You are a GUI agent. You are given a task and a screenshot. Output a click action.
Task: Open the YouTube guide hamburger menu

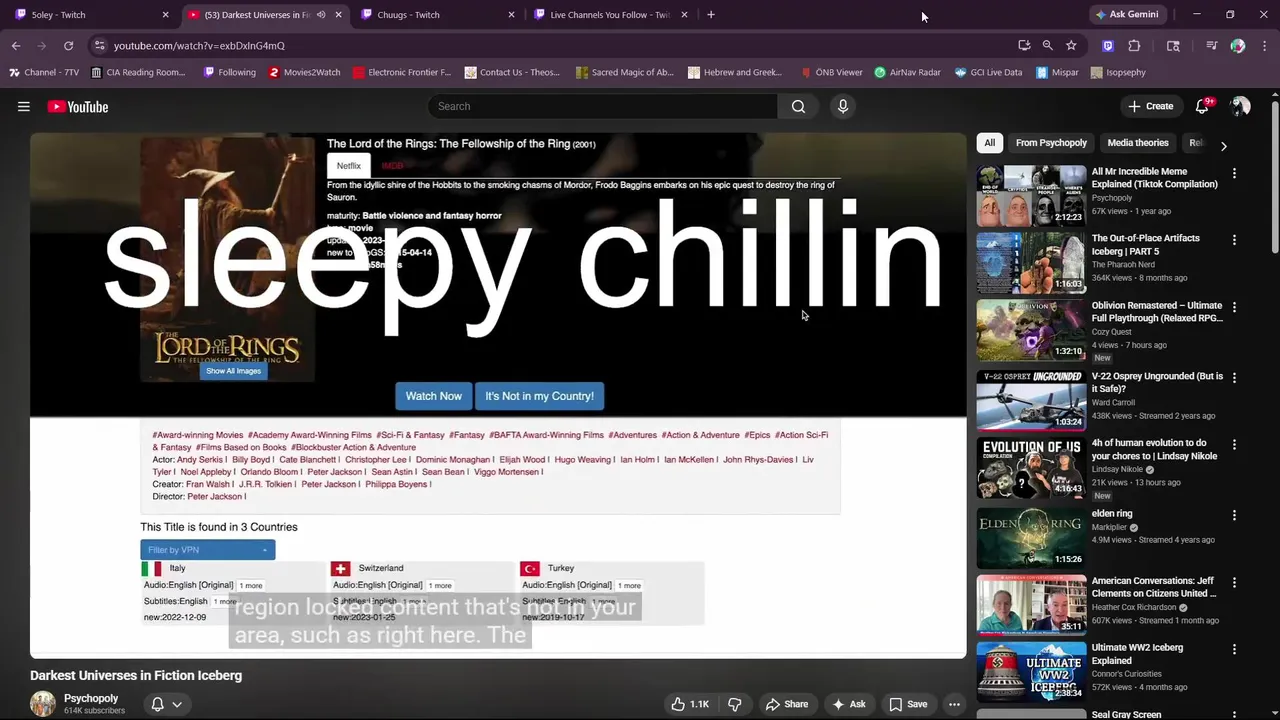pos(24,107)
